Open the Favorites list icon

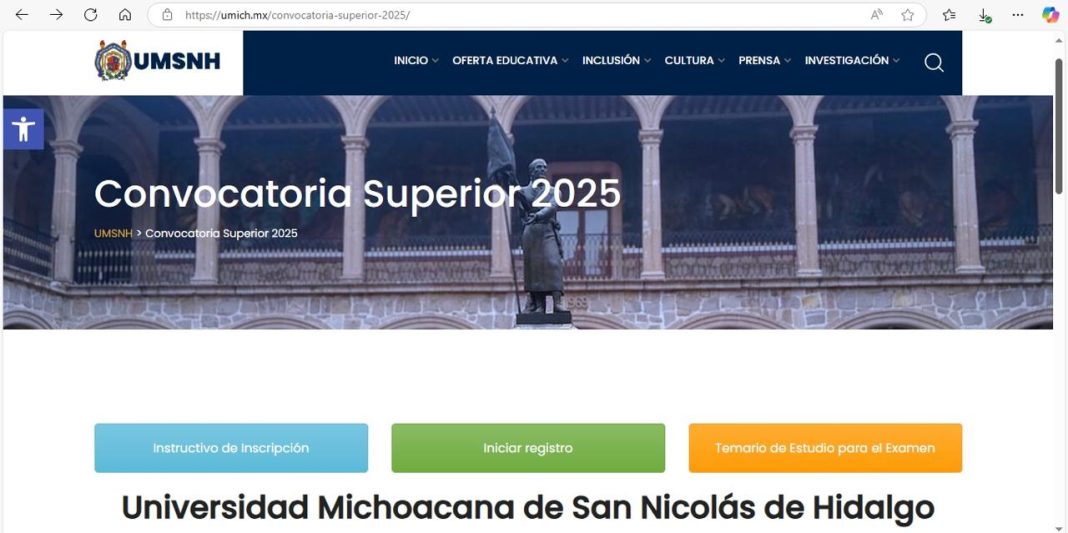click(949, 14)
